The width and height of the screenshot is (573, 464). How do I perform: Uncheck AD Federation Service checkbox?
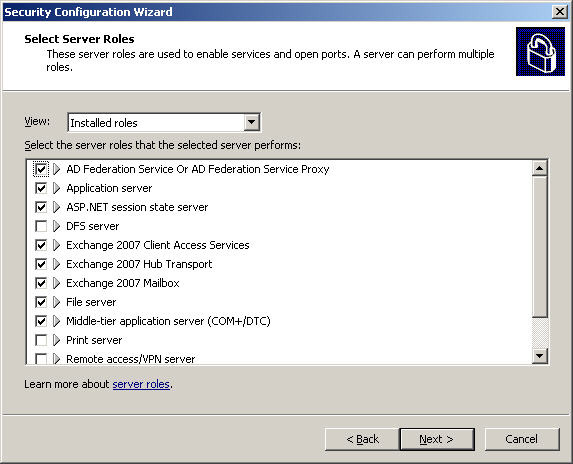(x=41, y=169)
